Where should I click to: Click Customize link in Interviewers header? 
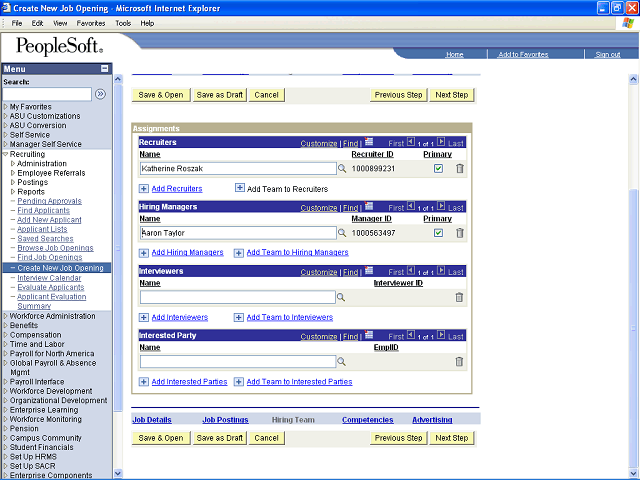coord(319,272)
